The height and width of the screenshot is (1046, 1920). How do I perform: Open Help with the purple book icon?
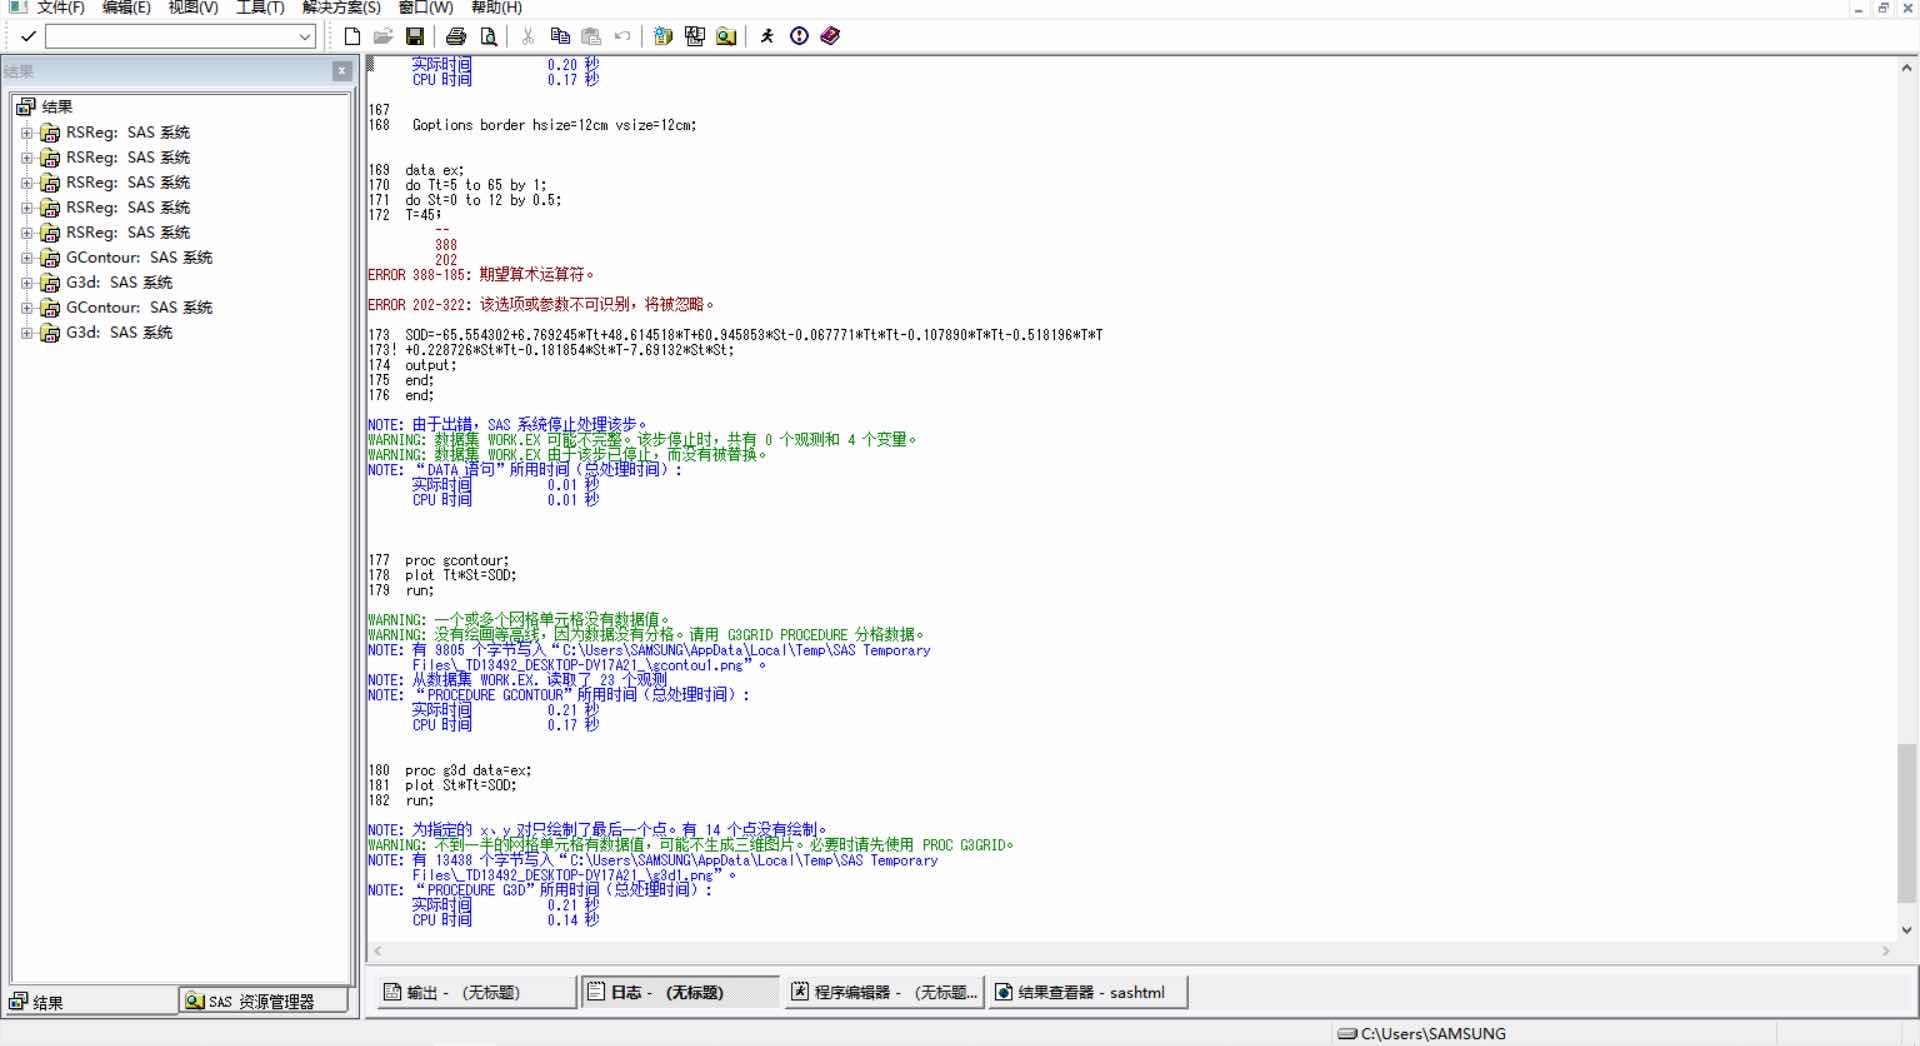830,37
